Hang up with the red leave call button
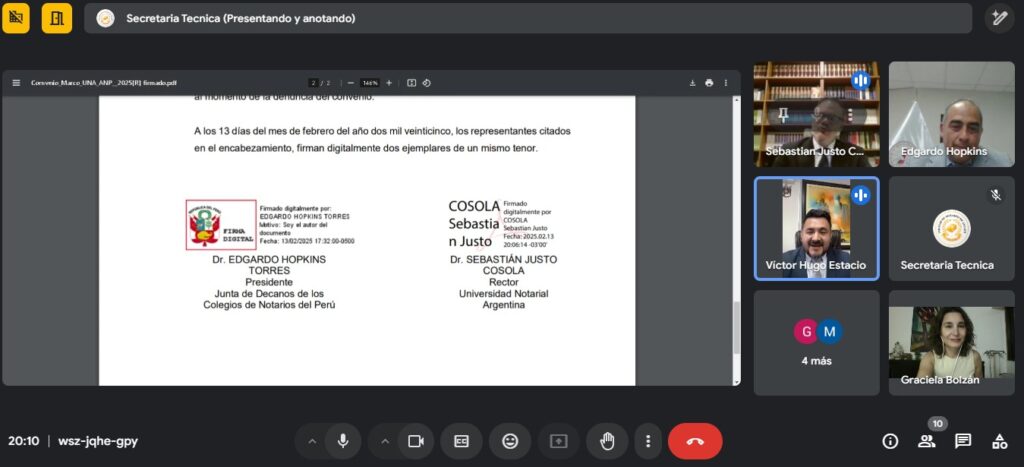This screenshot has height=467, width=1024. [x=695, y=441]
